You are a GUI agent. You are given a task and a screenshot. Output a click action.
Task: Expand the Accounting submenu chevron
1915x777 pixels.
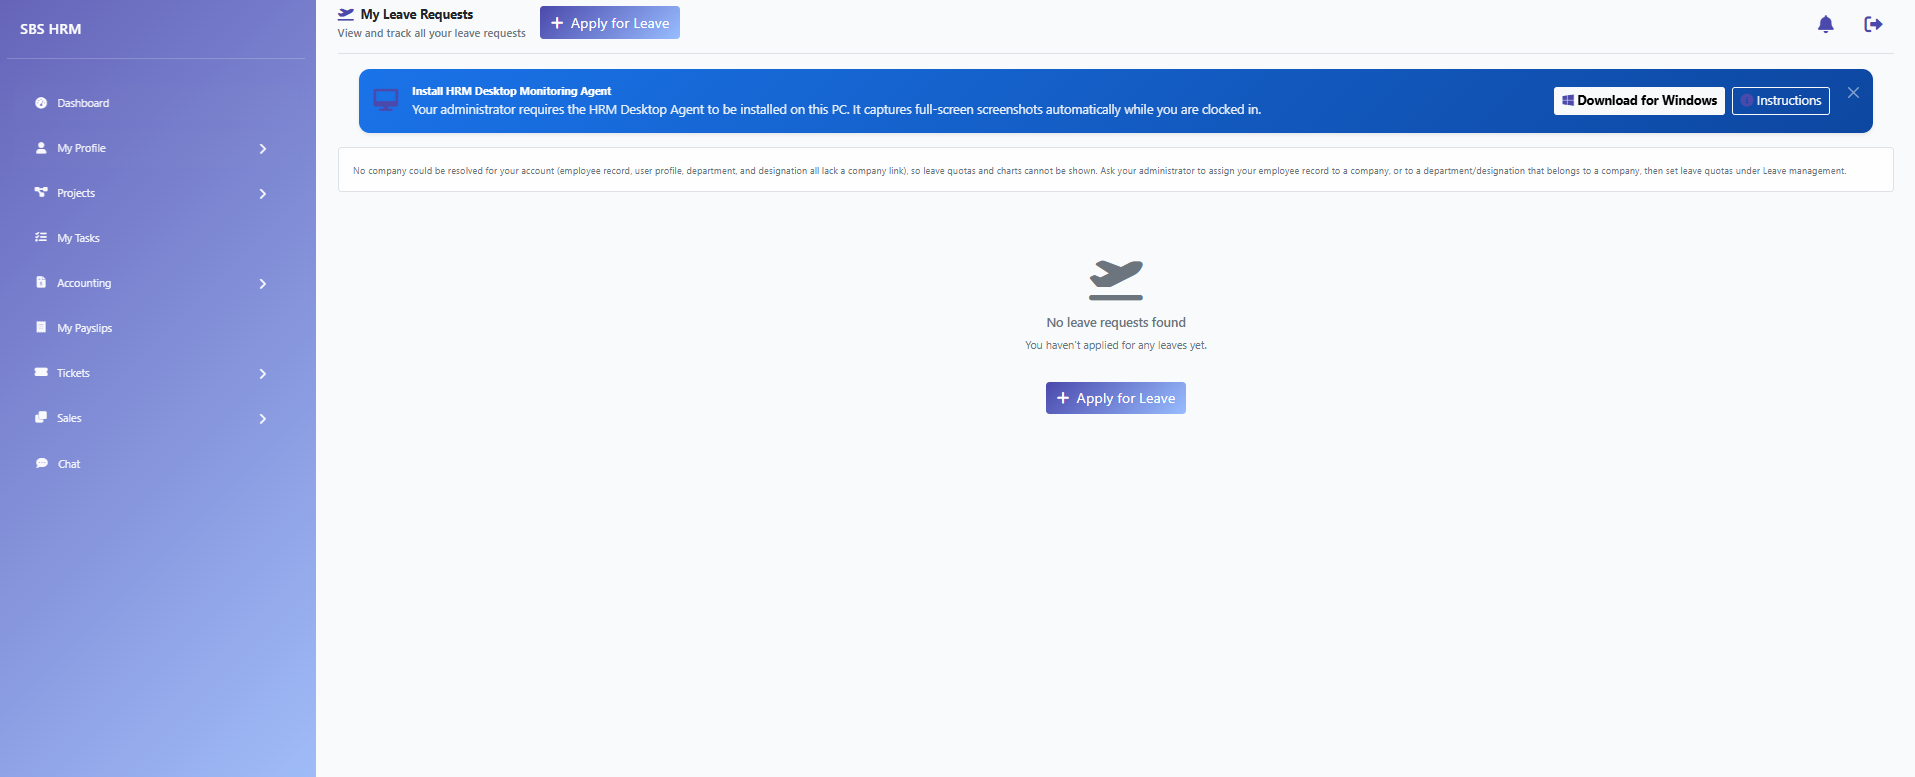click(x=263, y=283)
